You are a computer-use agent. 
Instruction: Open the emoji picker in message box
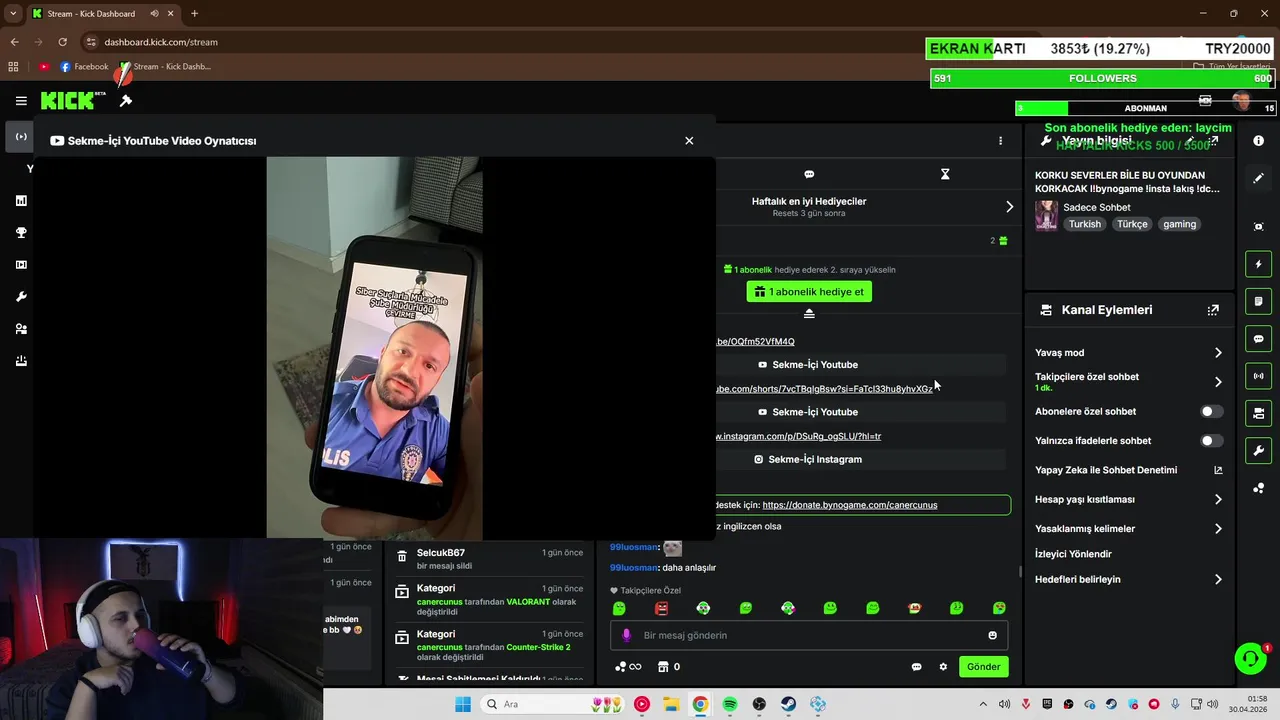(x=992, y=635)
